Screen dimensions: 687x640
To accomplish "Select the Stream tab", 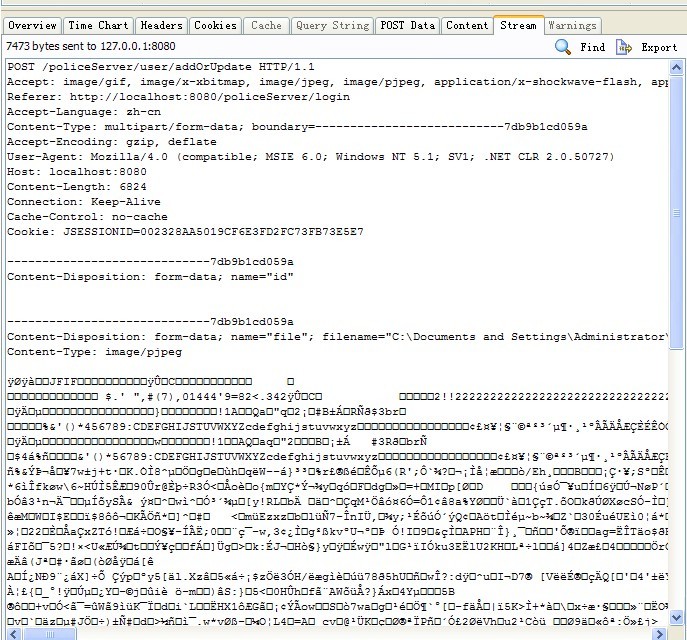I will [x=519, y=25].
